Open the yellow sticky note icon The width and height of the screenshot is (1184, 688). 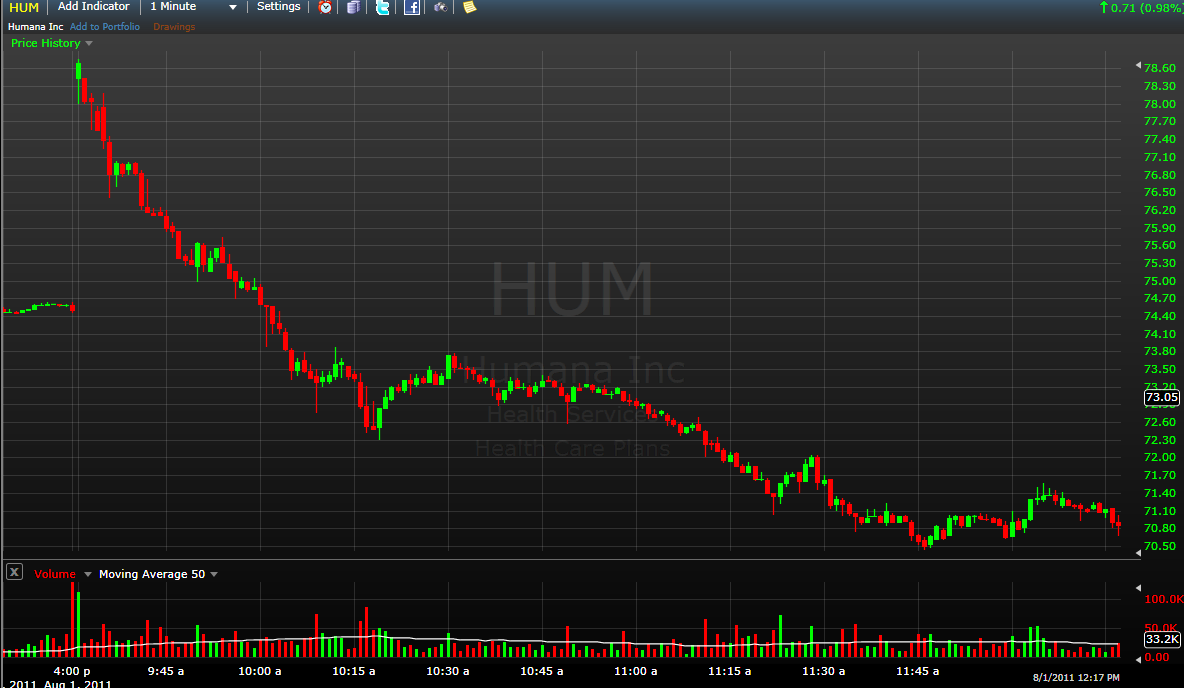(470, 7)
